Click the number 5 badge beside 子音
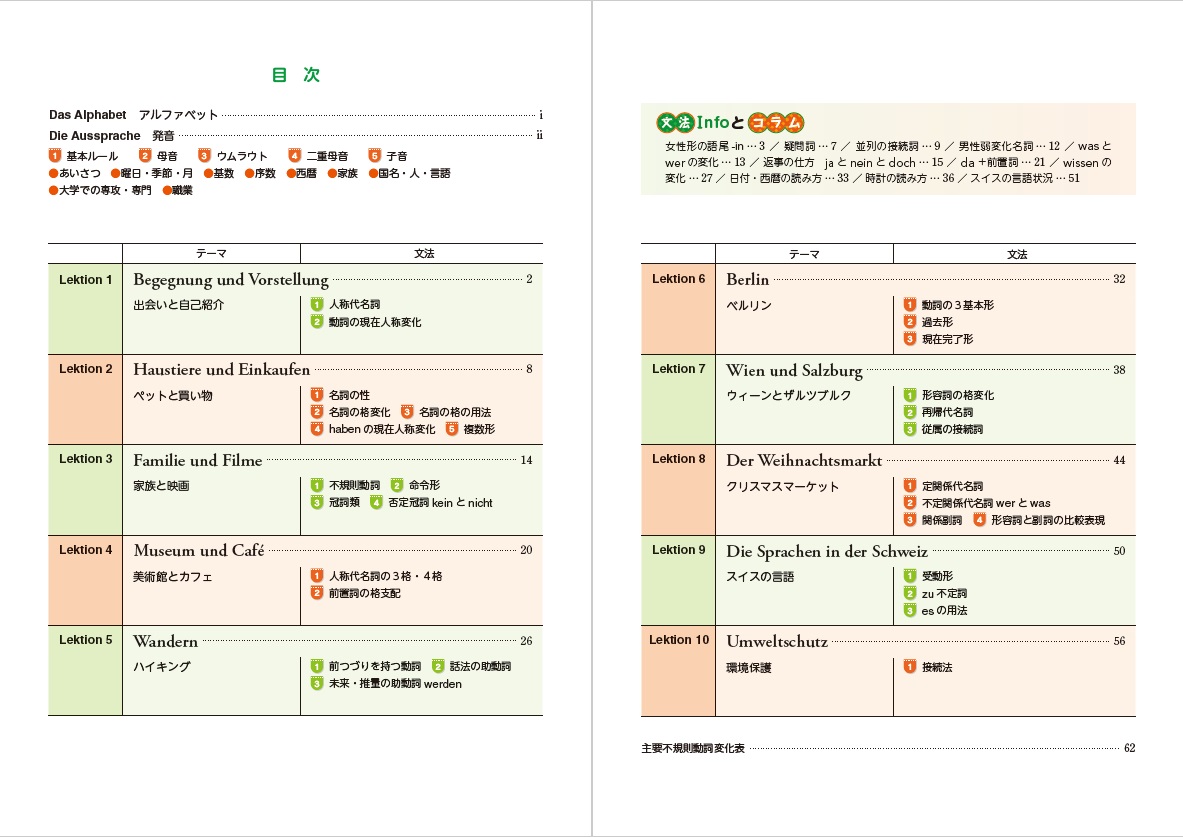The width and height of the screenshot is (1183, 837). coord(375,156)
